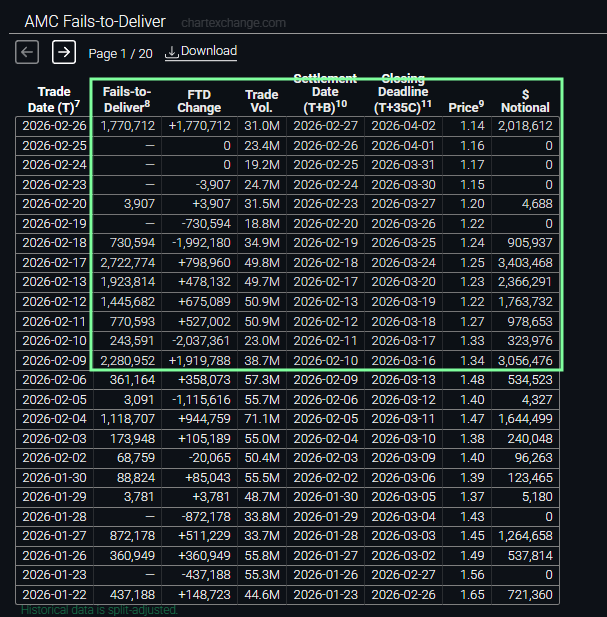
Task: Select notional value 123,465
Action: coord(530,478)
